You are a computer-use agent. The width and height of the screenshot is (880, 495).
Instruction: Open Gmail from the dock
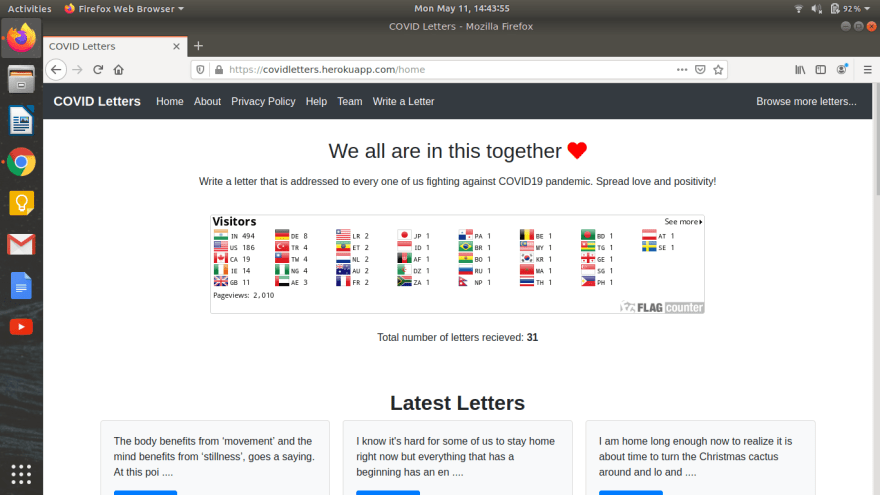point(21,245)
